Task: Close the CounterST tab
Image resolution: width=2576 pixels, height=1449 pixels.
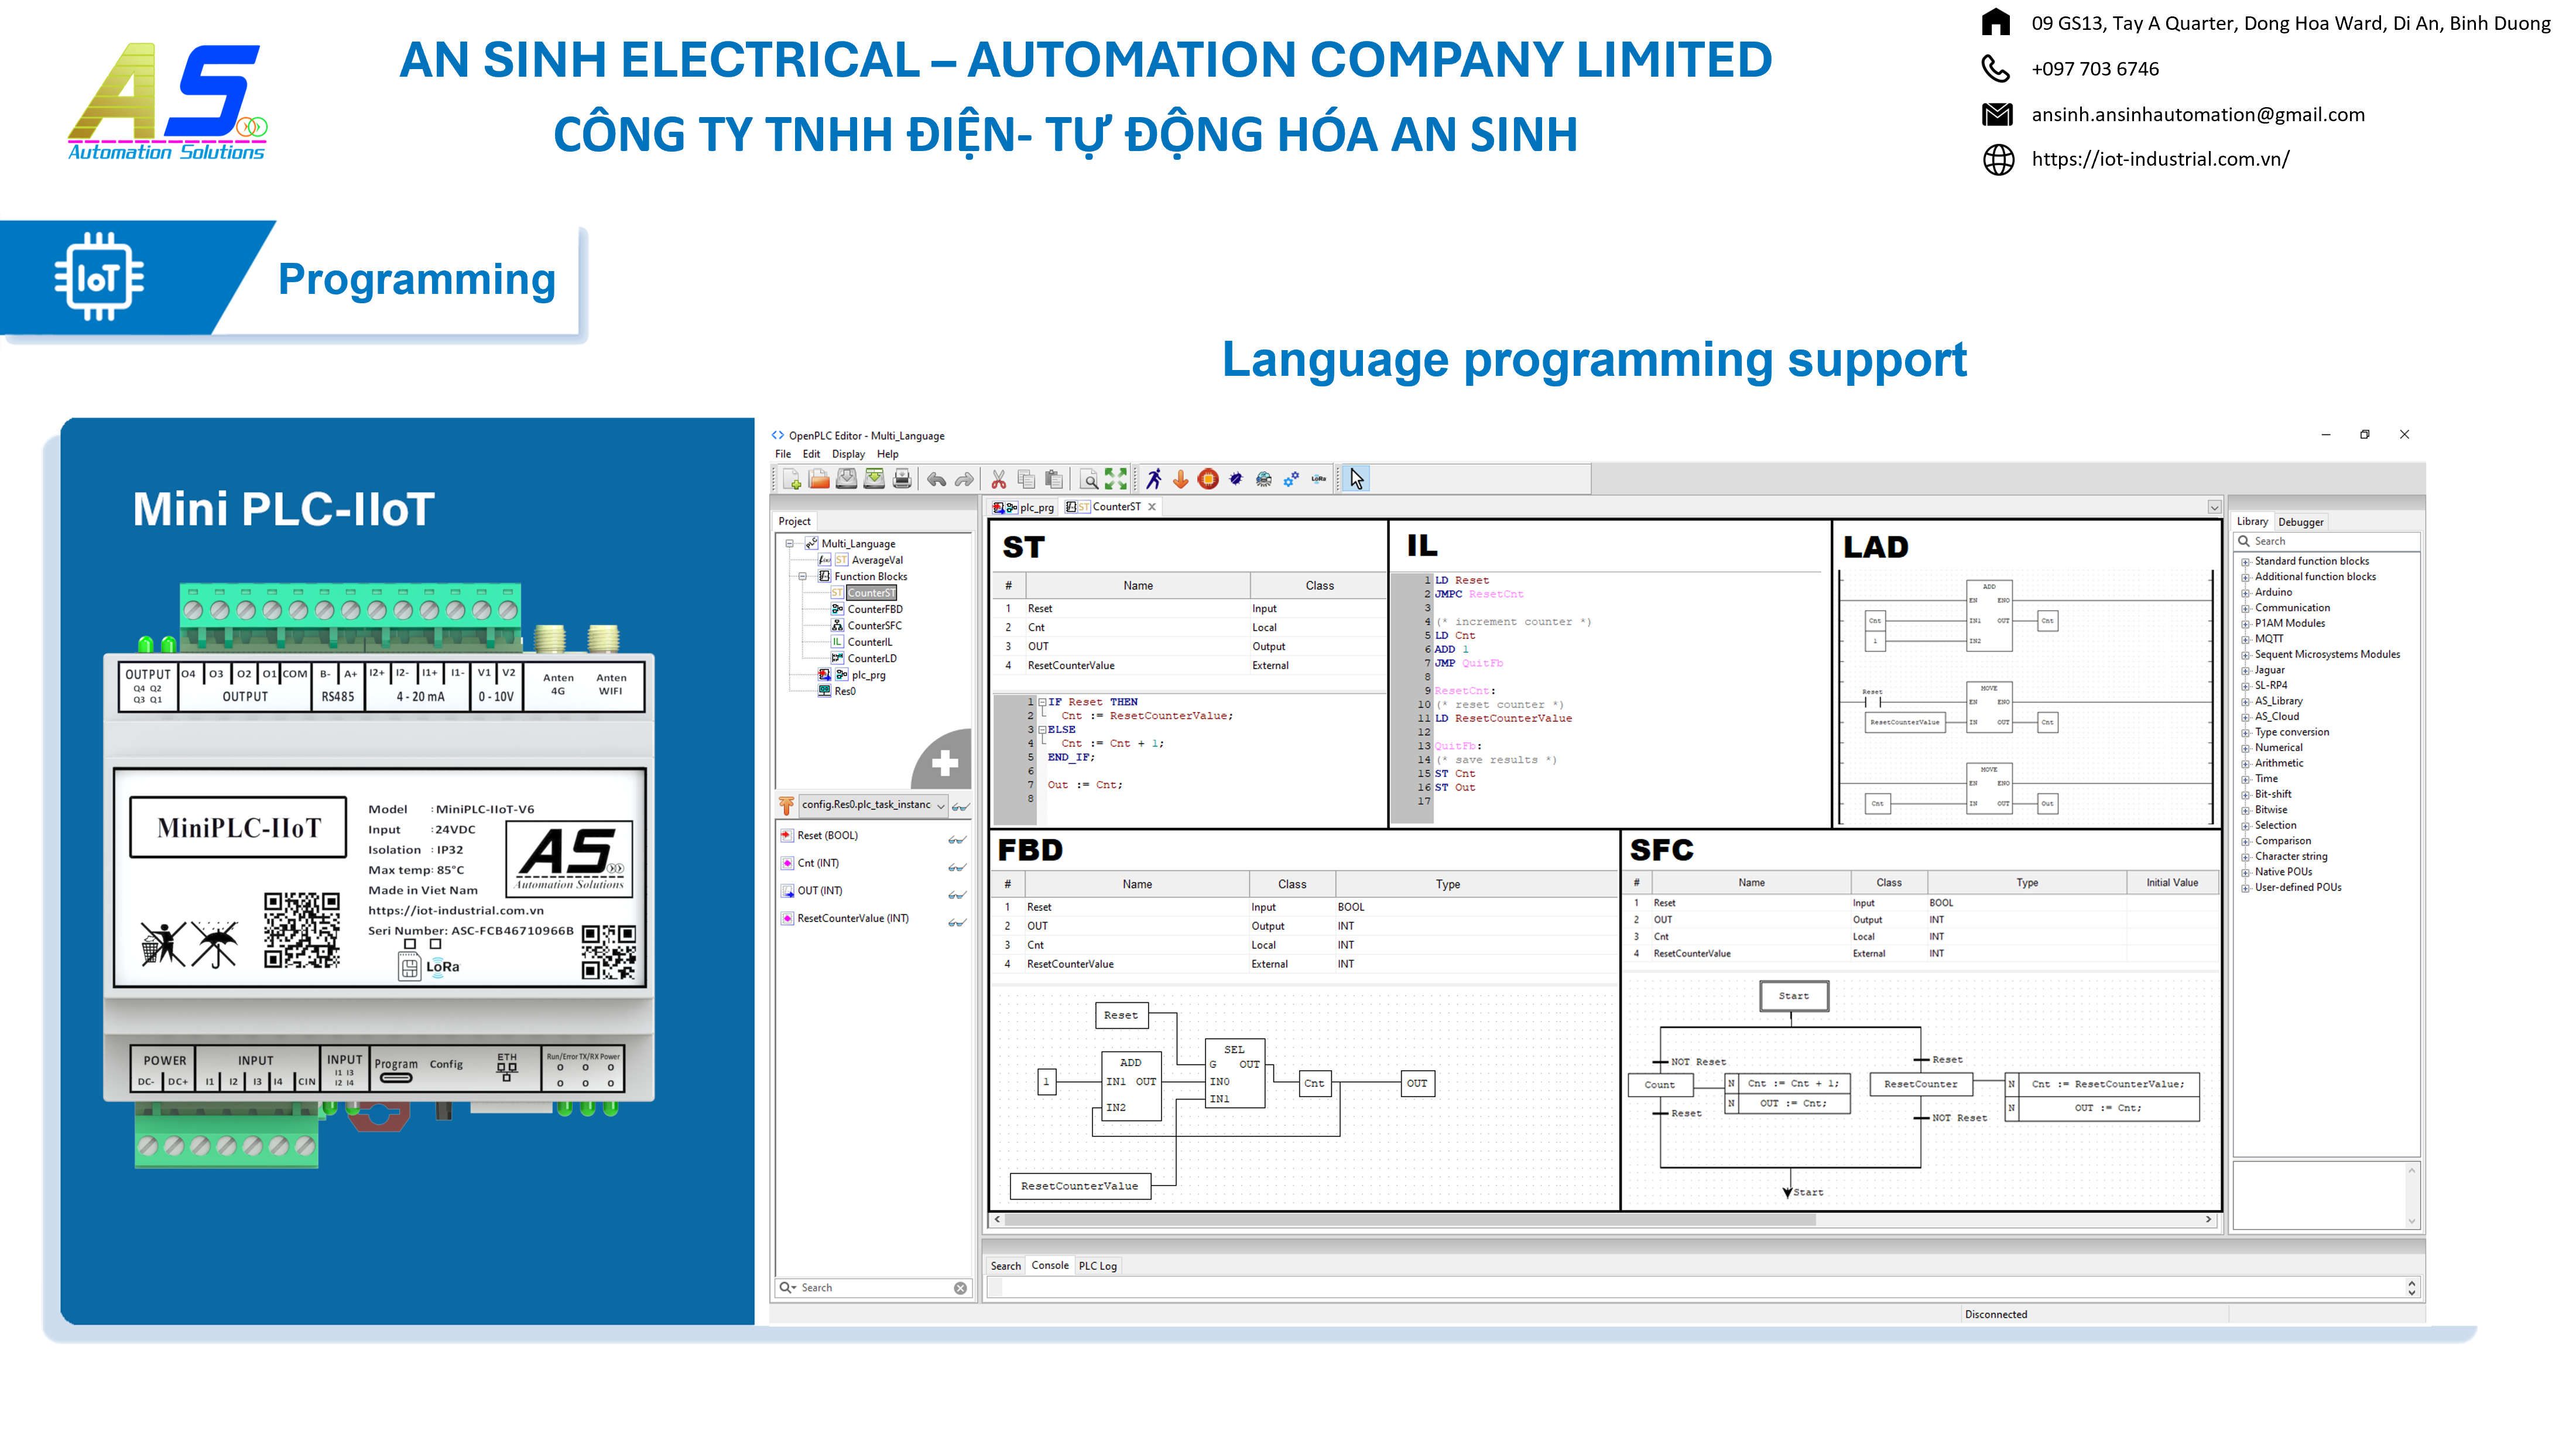Action: click(1152, 507)
